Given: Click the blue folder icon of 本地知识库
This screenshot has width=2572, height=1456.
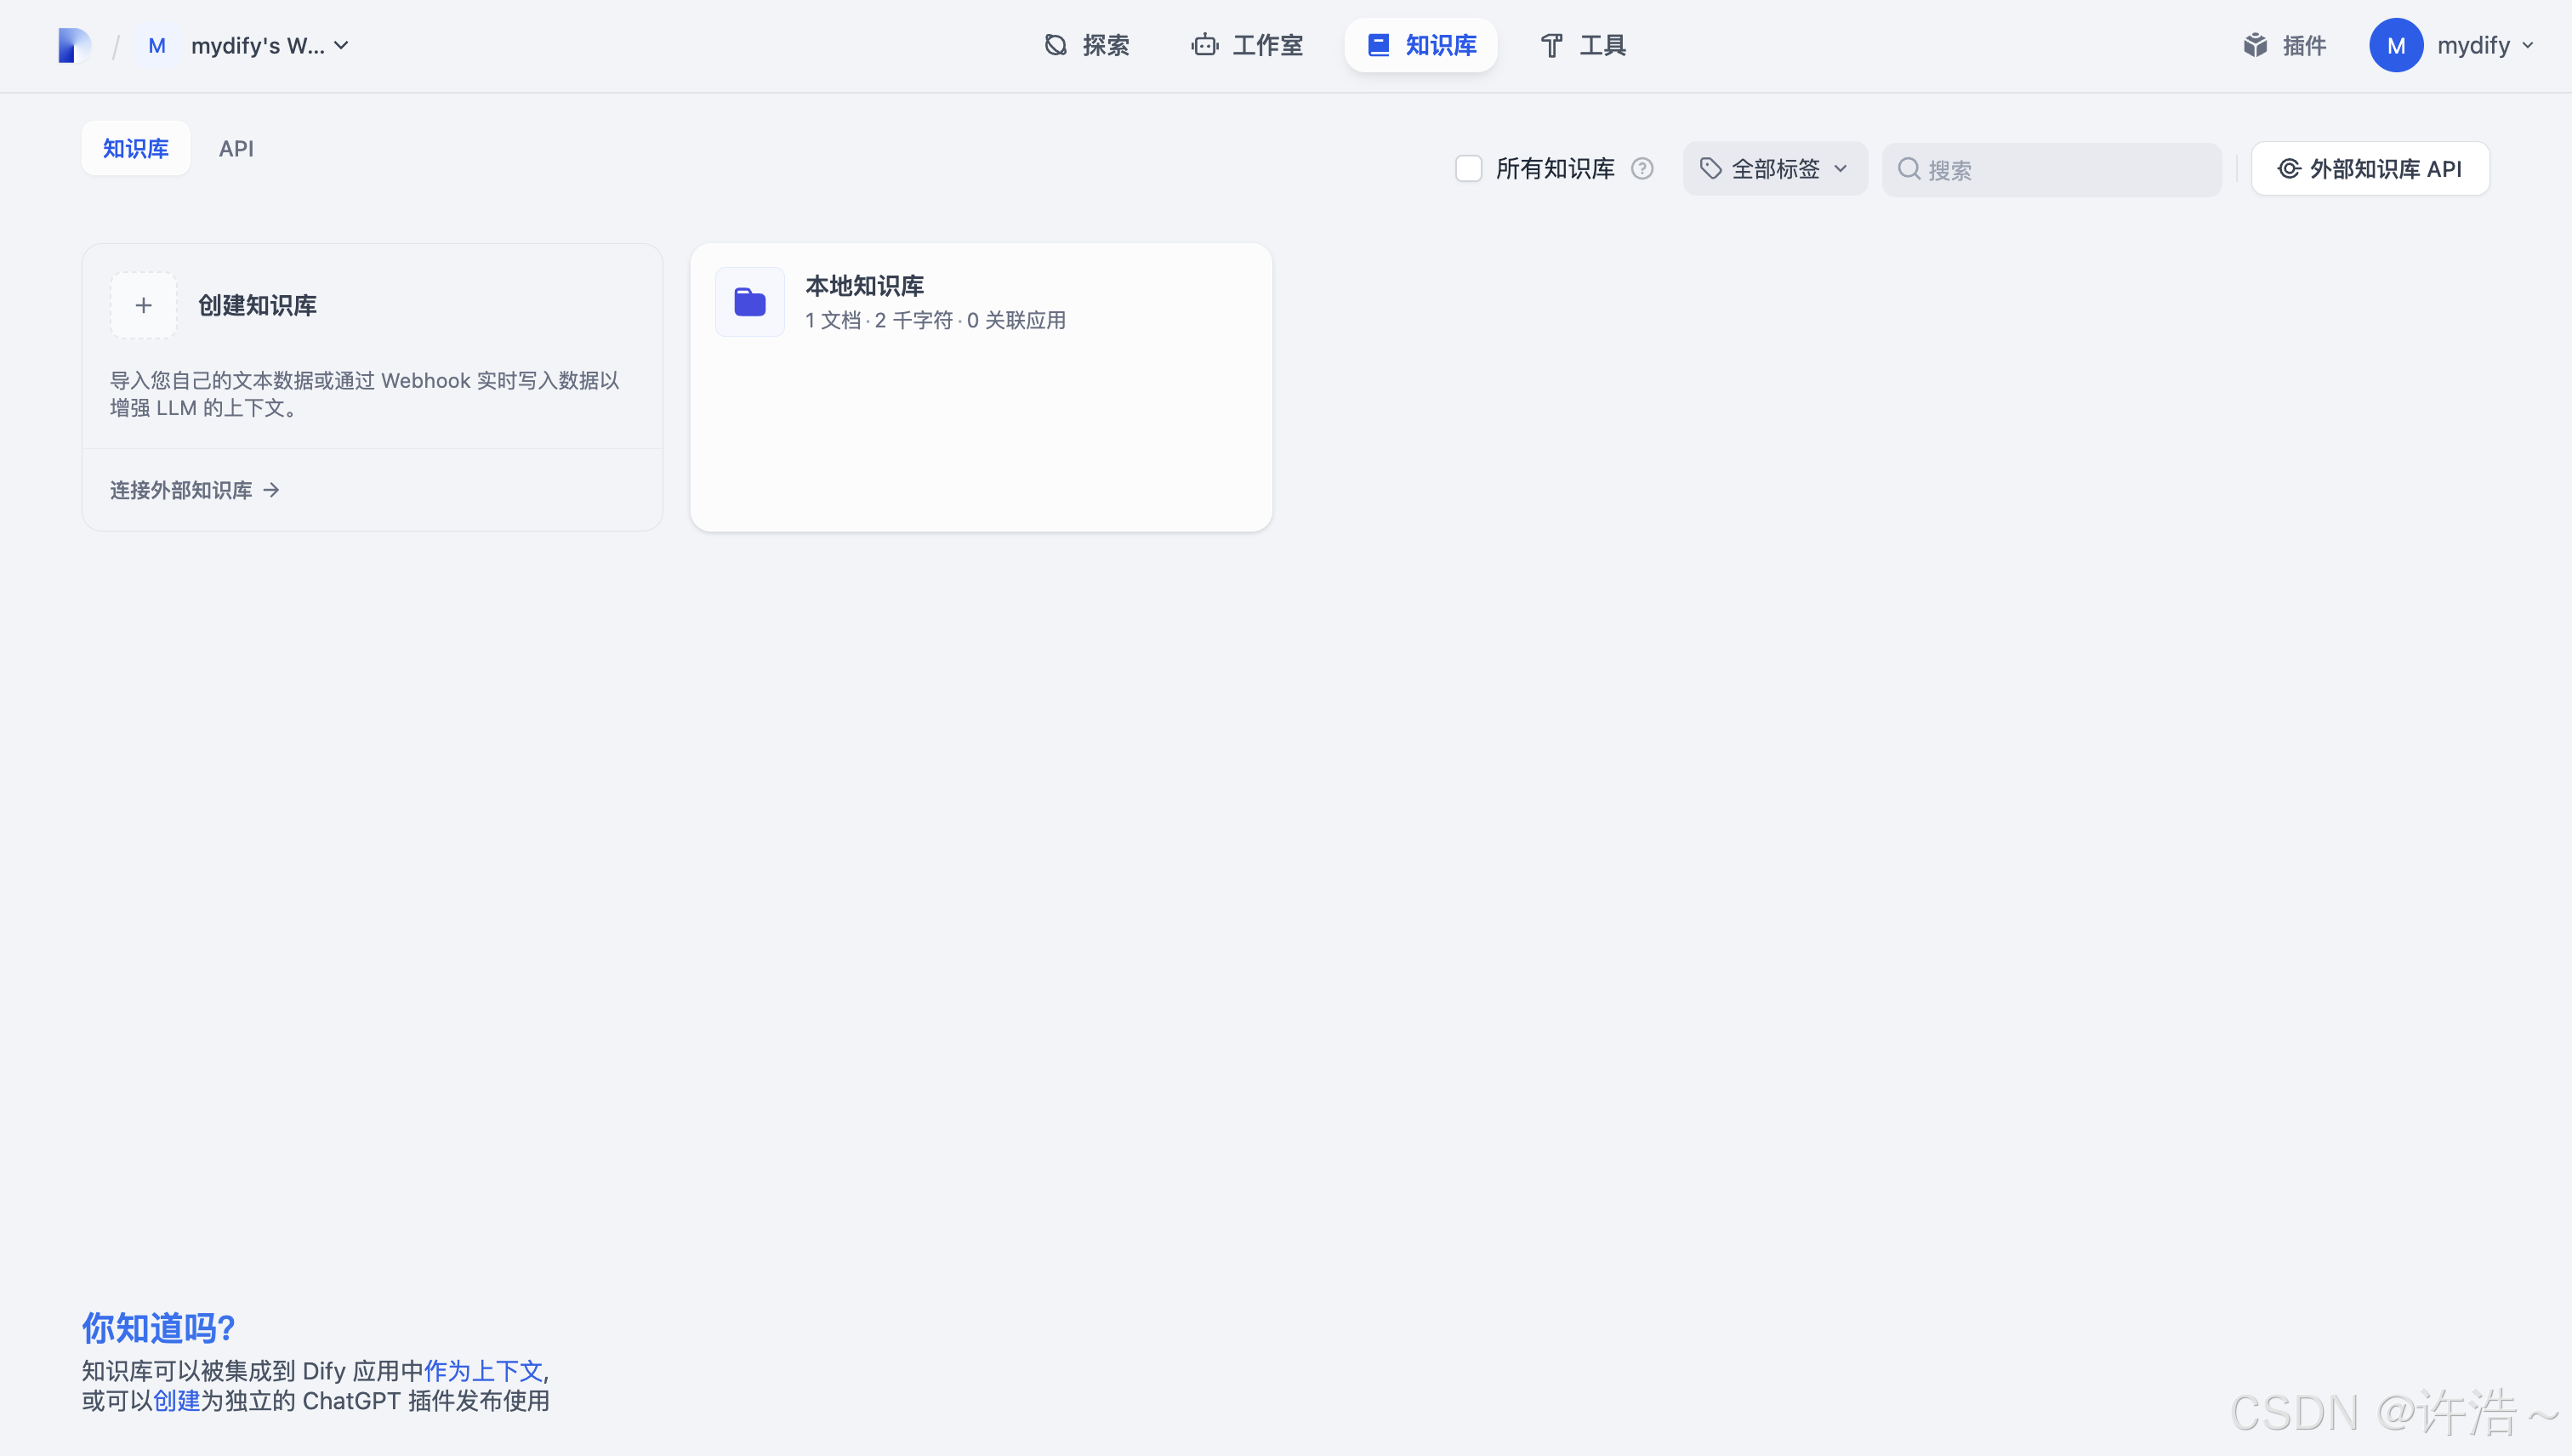Looking at the screenshot, I should (750, 302).
